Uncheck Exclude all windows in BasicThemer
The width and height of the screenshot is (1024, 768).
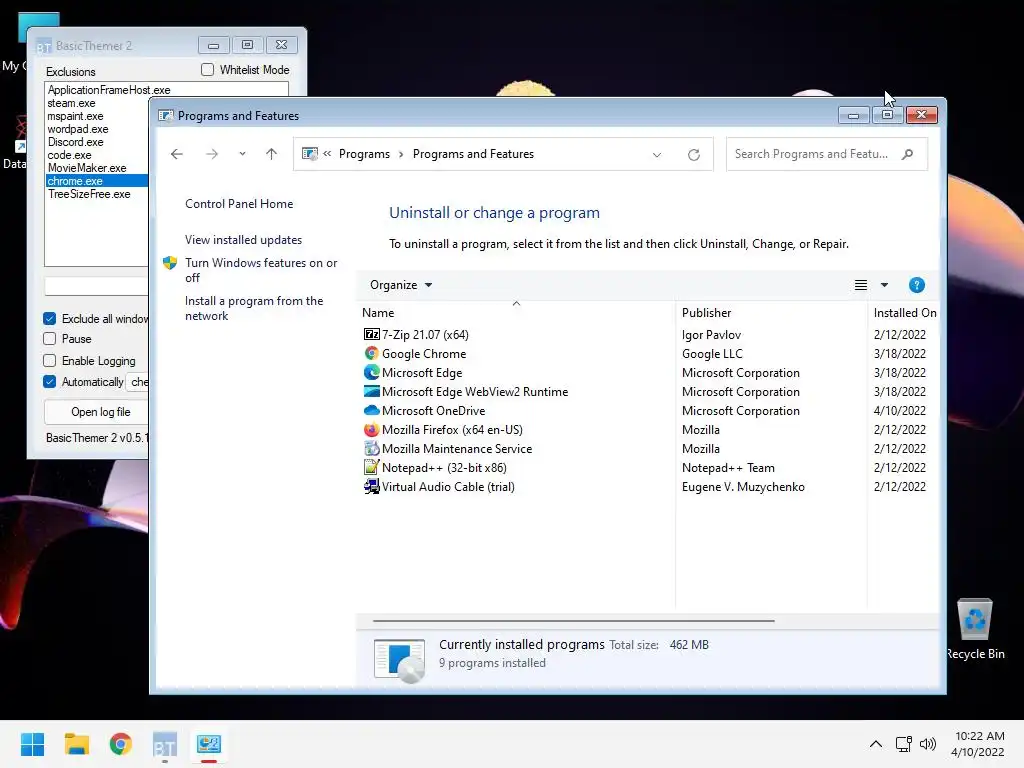(x=50, y=319)
